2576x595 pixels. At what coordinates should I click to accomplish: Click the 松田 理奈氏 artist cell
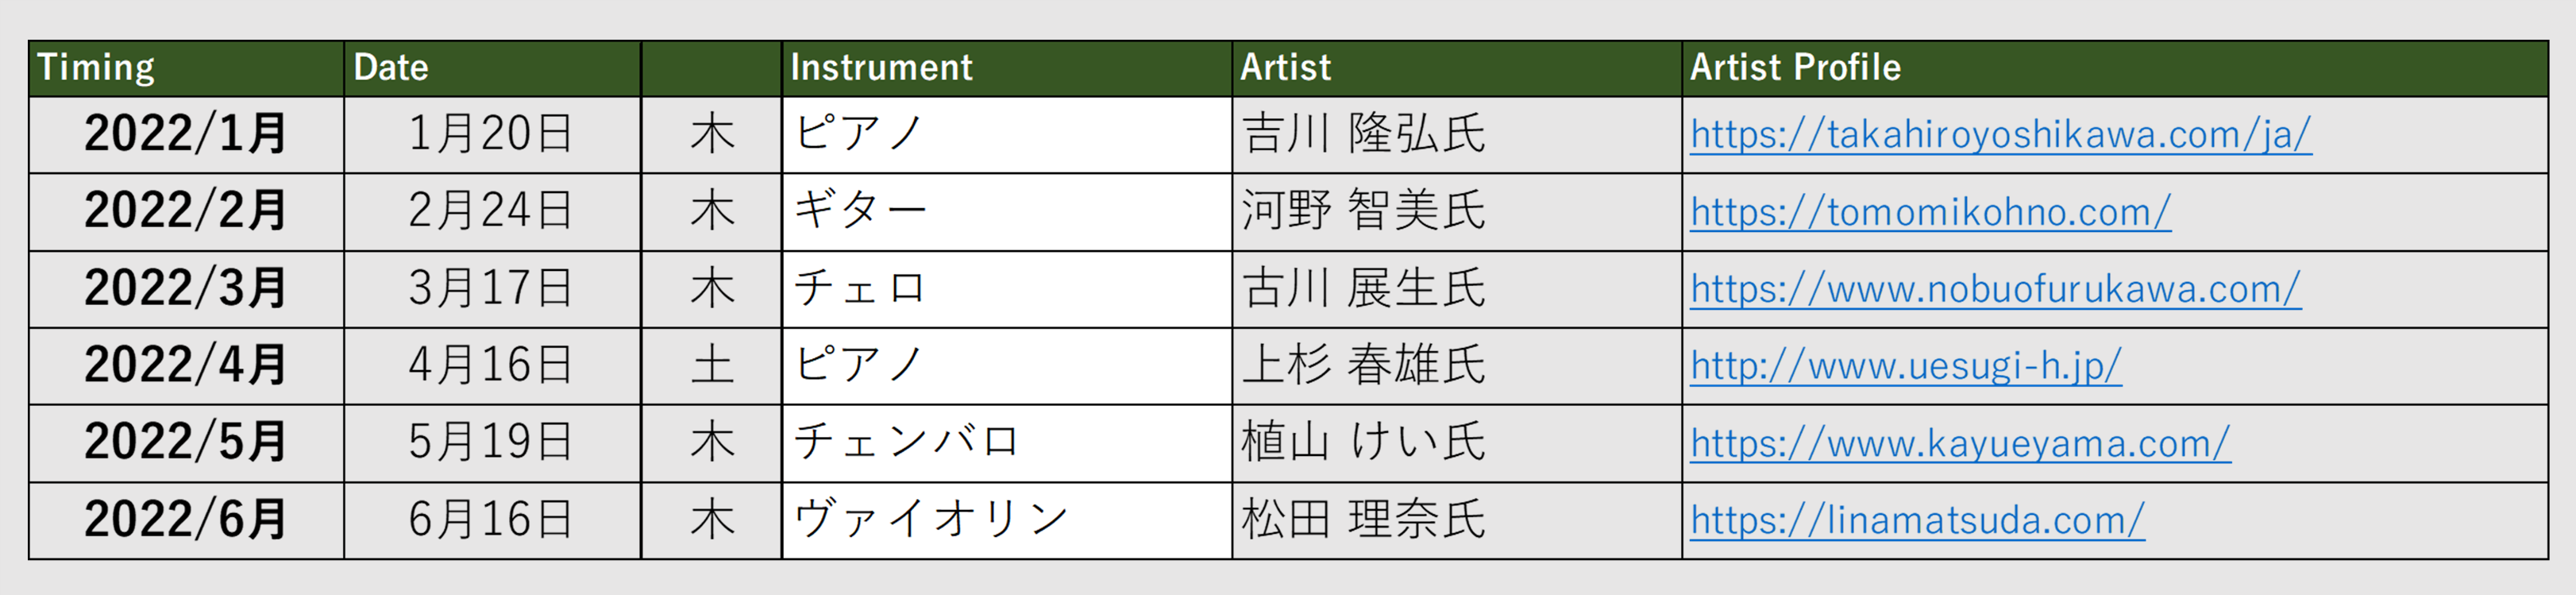[1456, 520]
